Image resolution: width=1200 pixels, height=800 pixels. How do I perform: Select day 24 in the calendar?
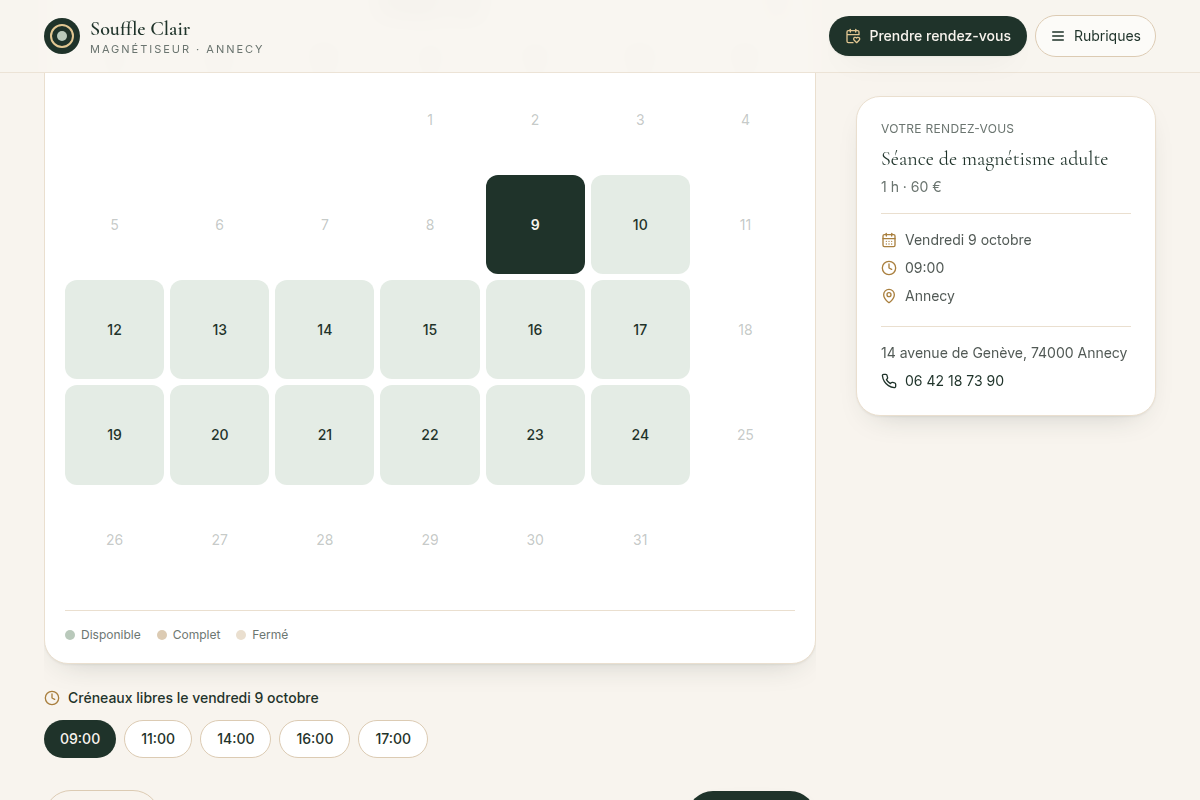(640, 435)
